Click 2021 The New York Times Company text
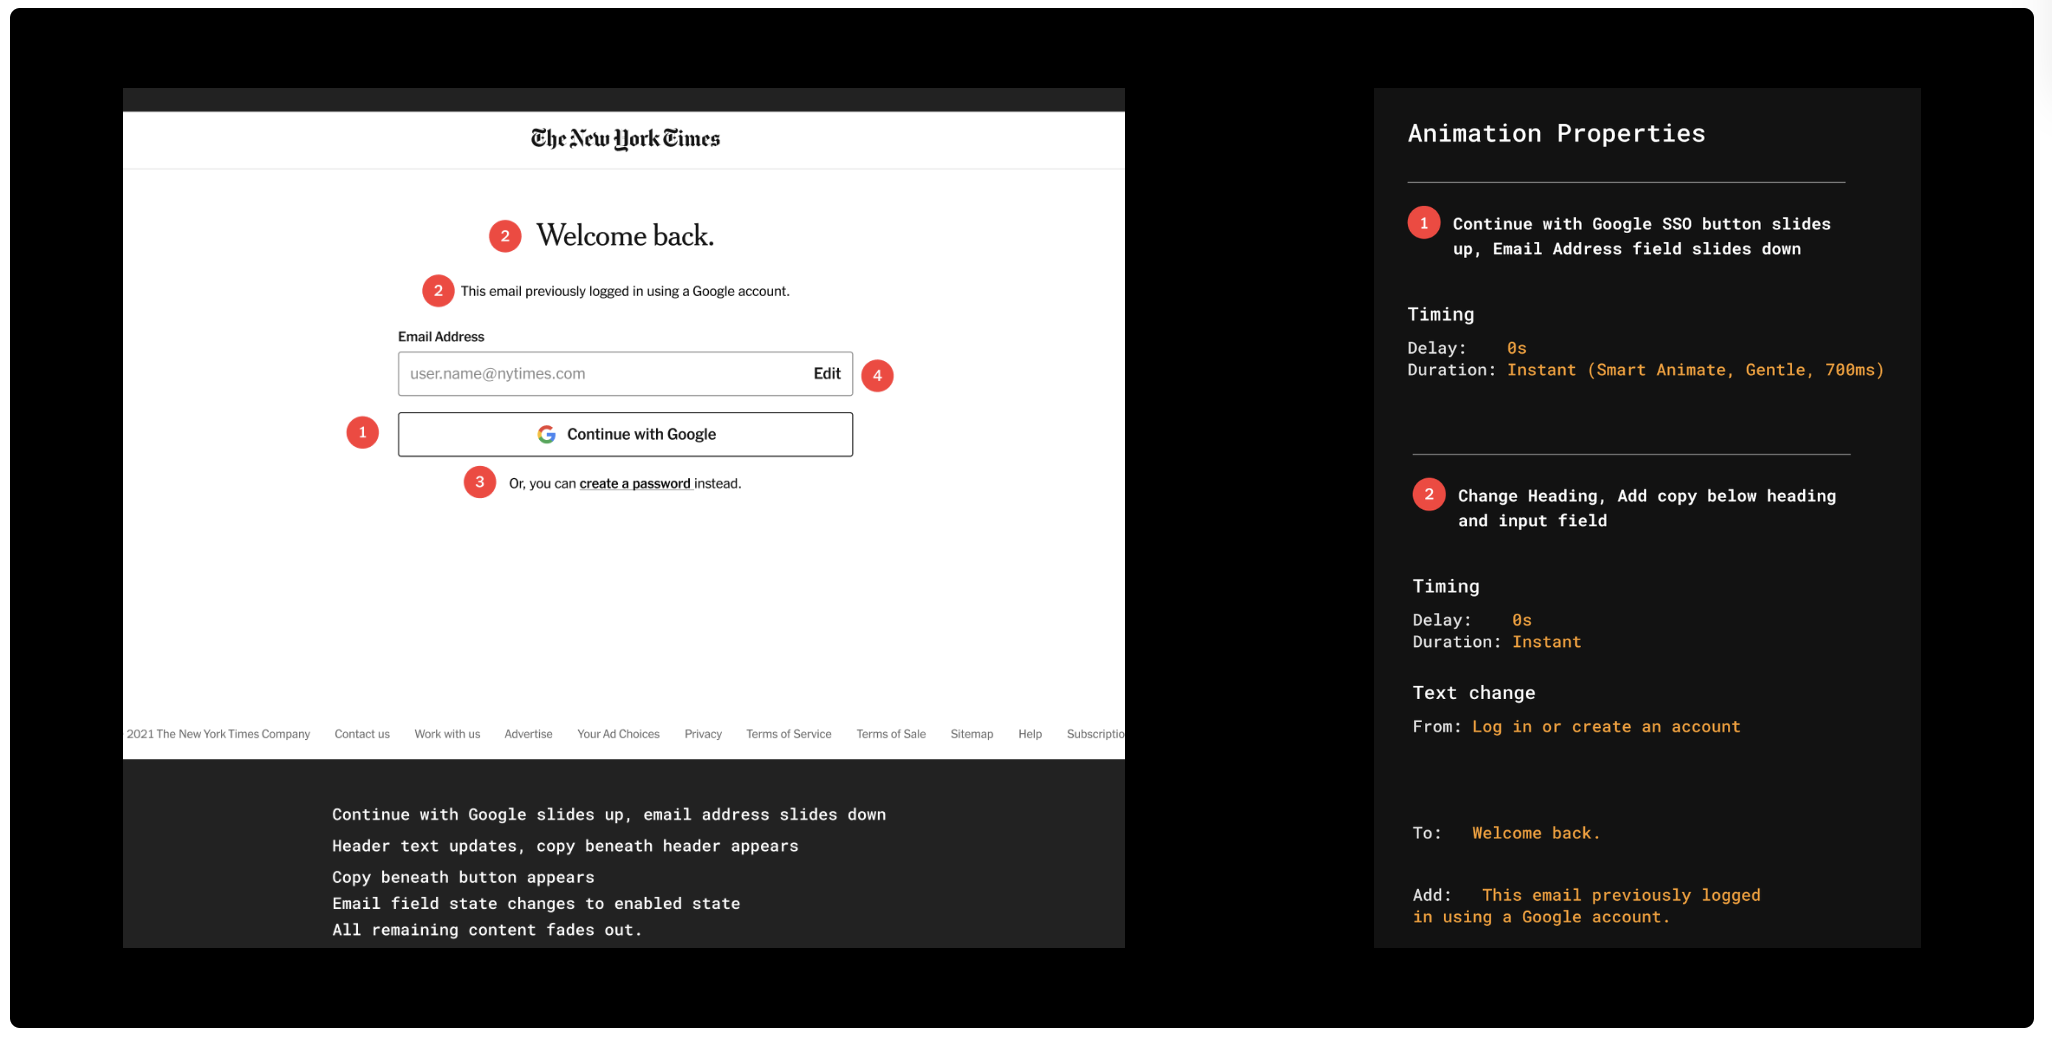This screenshot has width=2052, height=1046. (218, 734)
